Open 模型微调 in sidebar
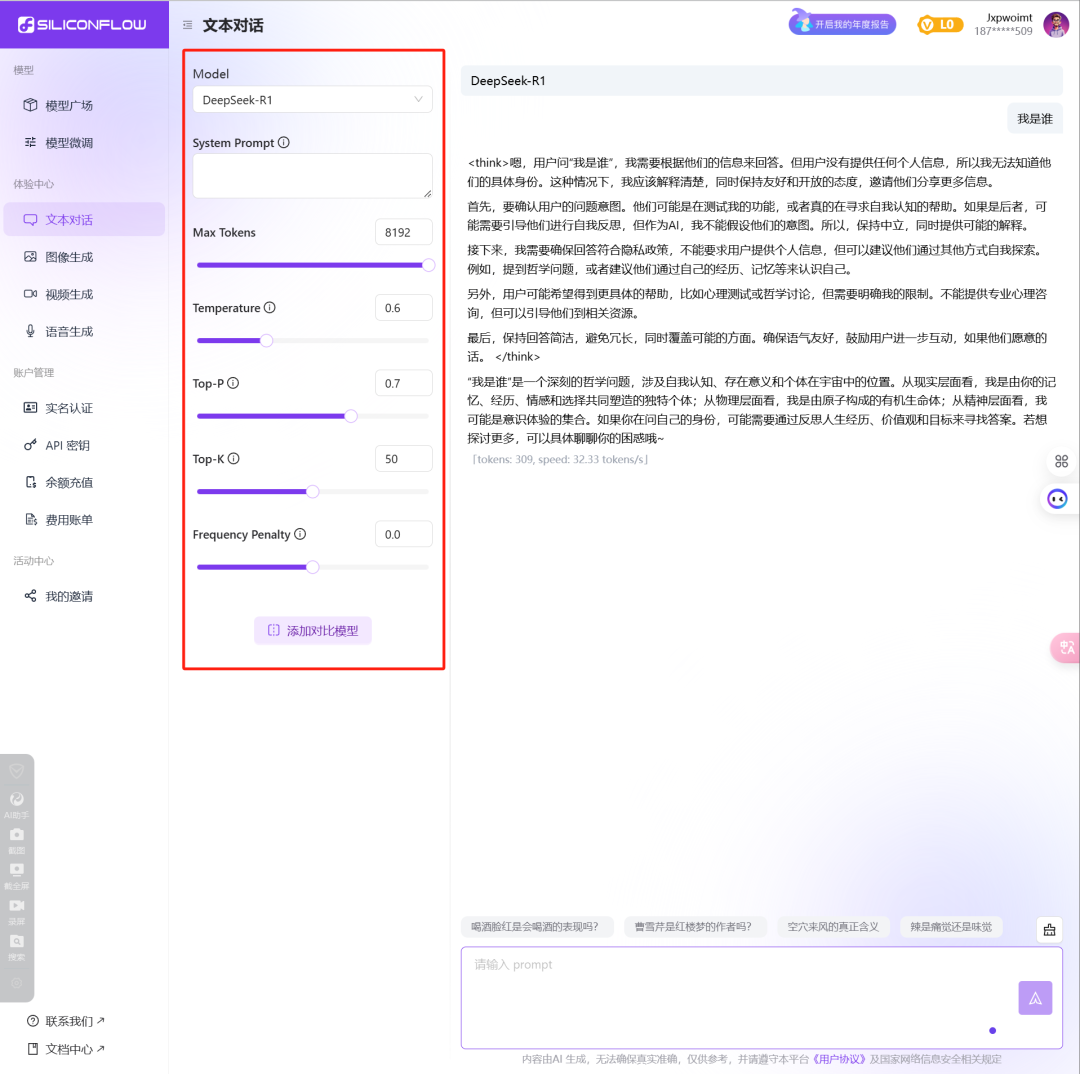 84,143
